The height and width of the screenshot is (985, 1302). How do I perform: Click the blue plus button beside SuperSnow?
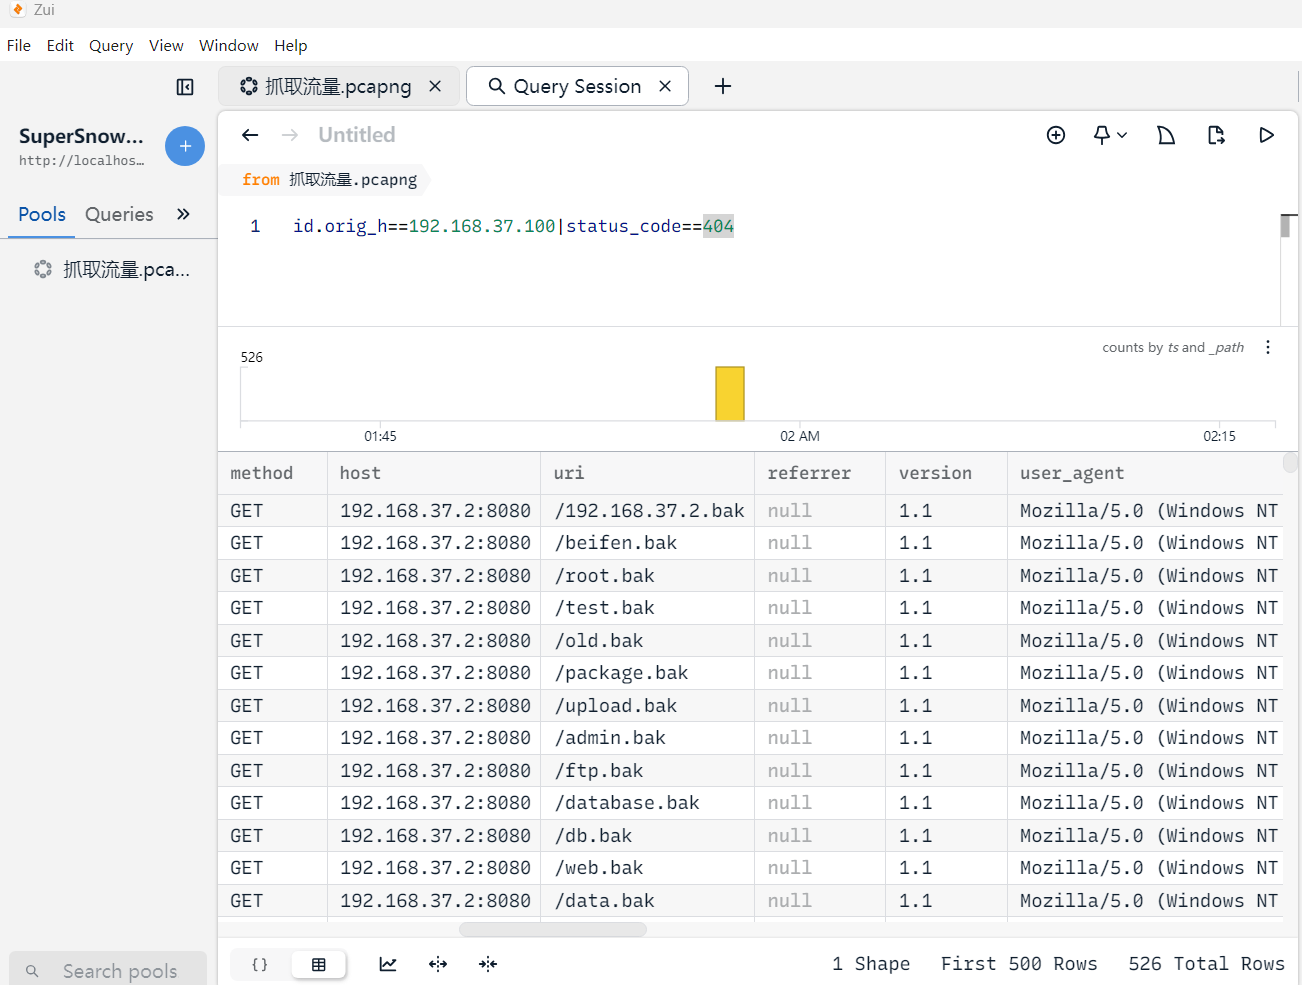(185, 146)
